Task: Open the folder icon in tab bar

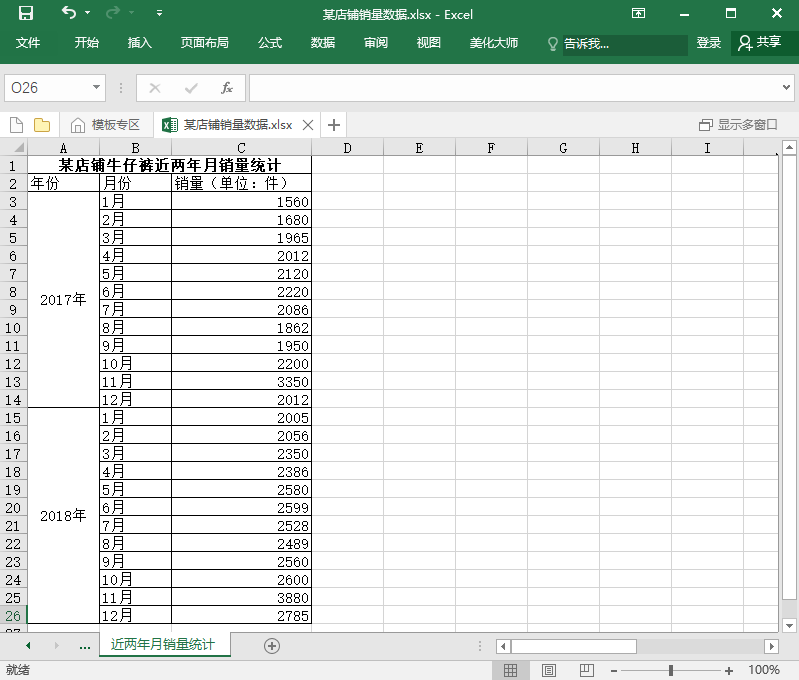Action: (42, 125)
